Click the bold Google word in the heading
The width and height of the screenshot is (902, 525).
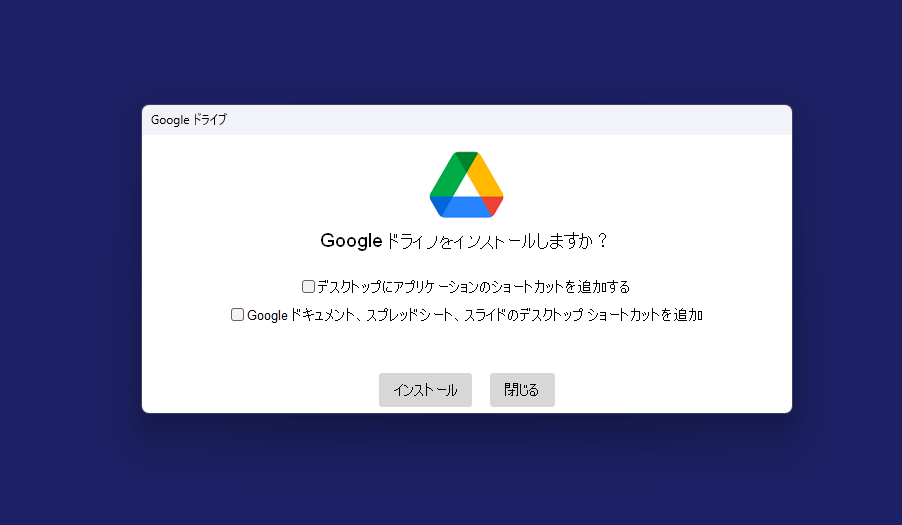click(x=351, y=241)
